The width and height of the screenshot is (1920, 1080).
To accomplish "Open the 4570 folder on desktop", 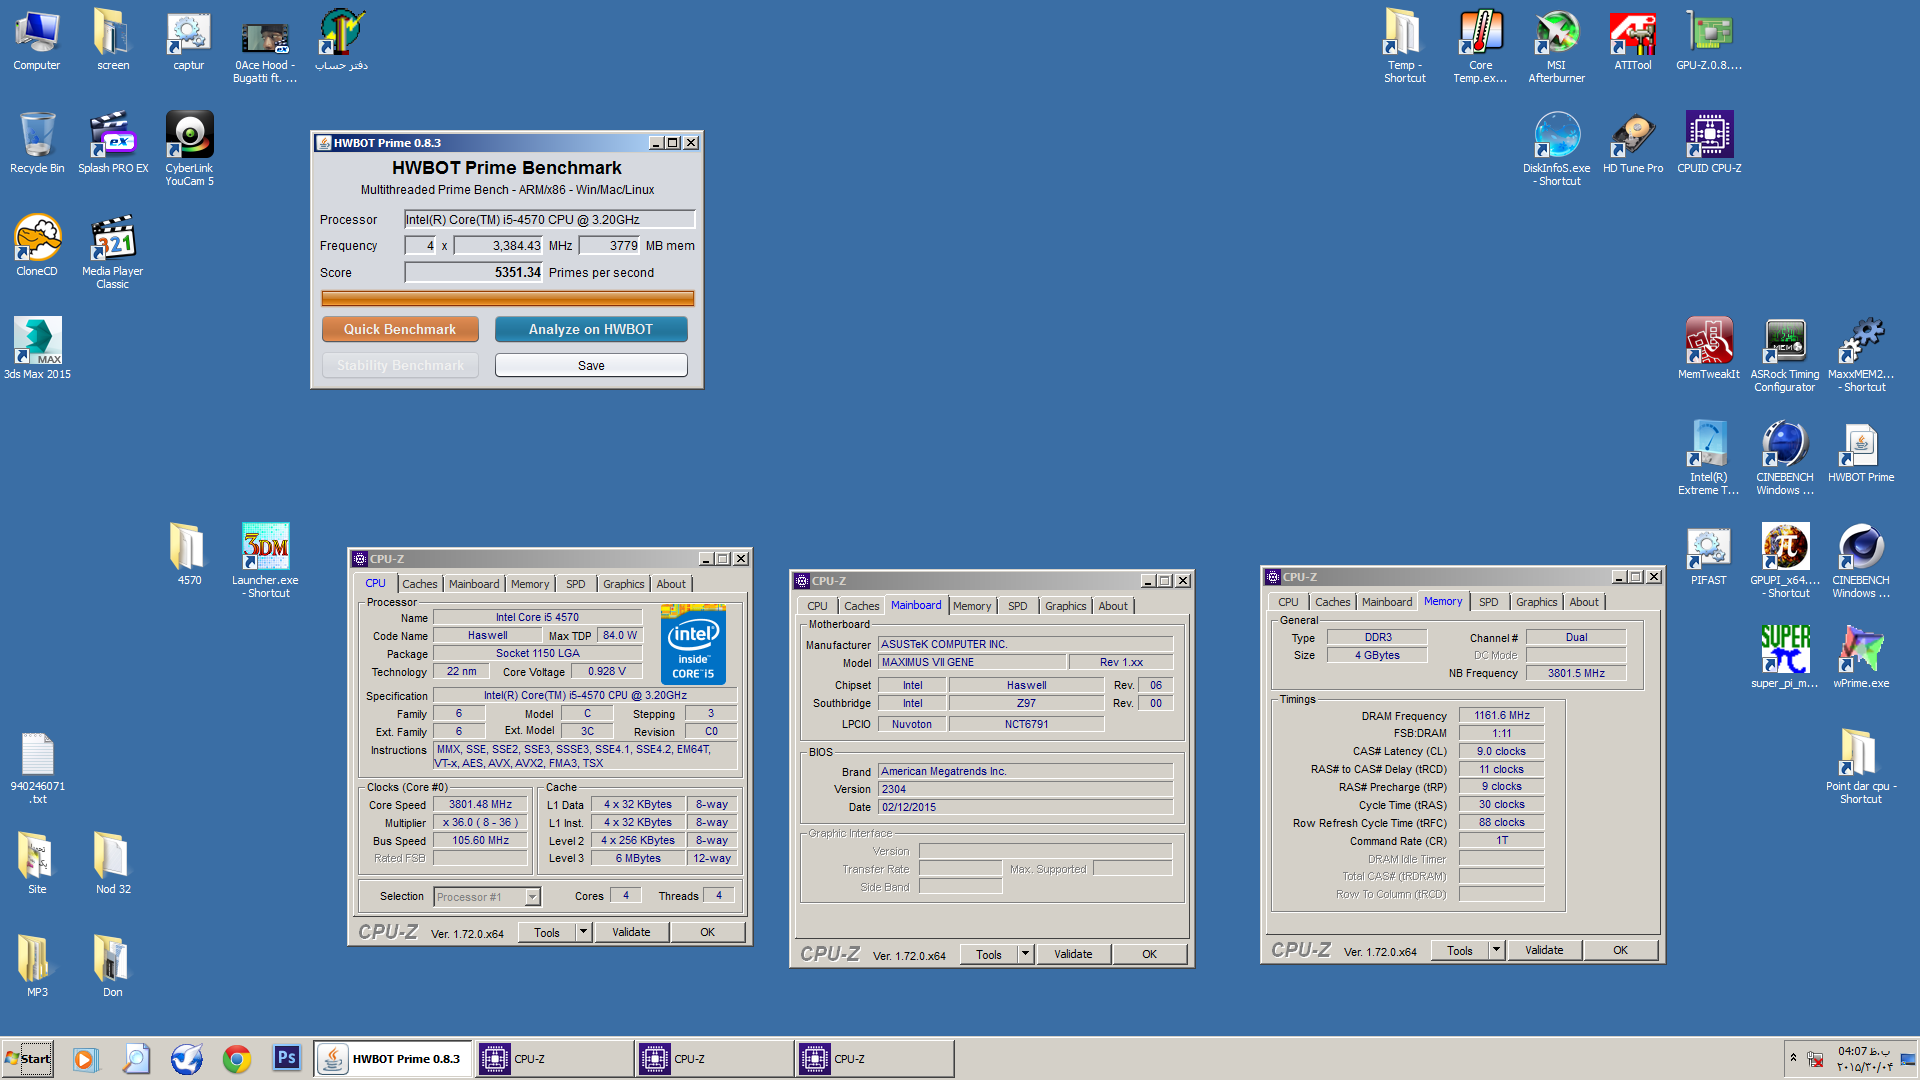I will tap(189, 555).
